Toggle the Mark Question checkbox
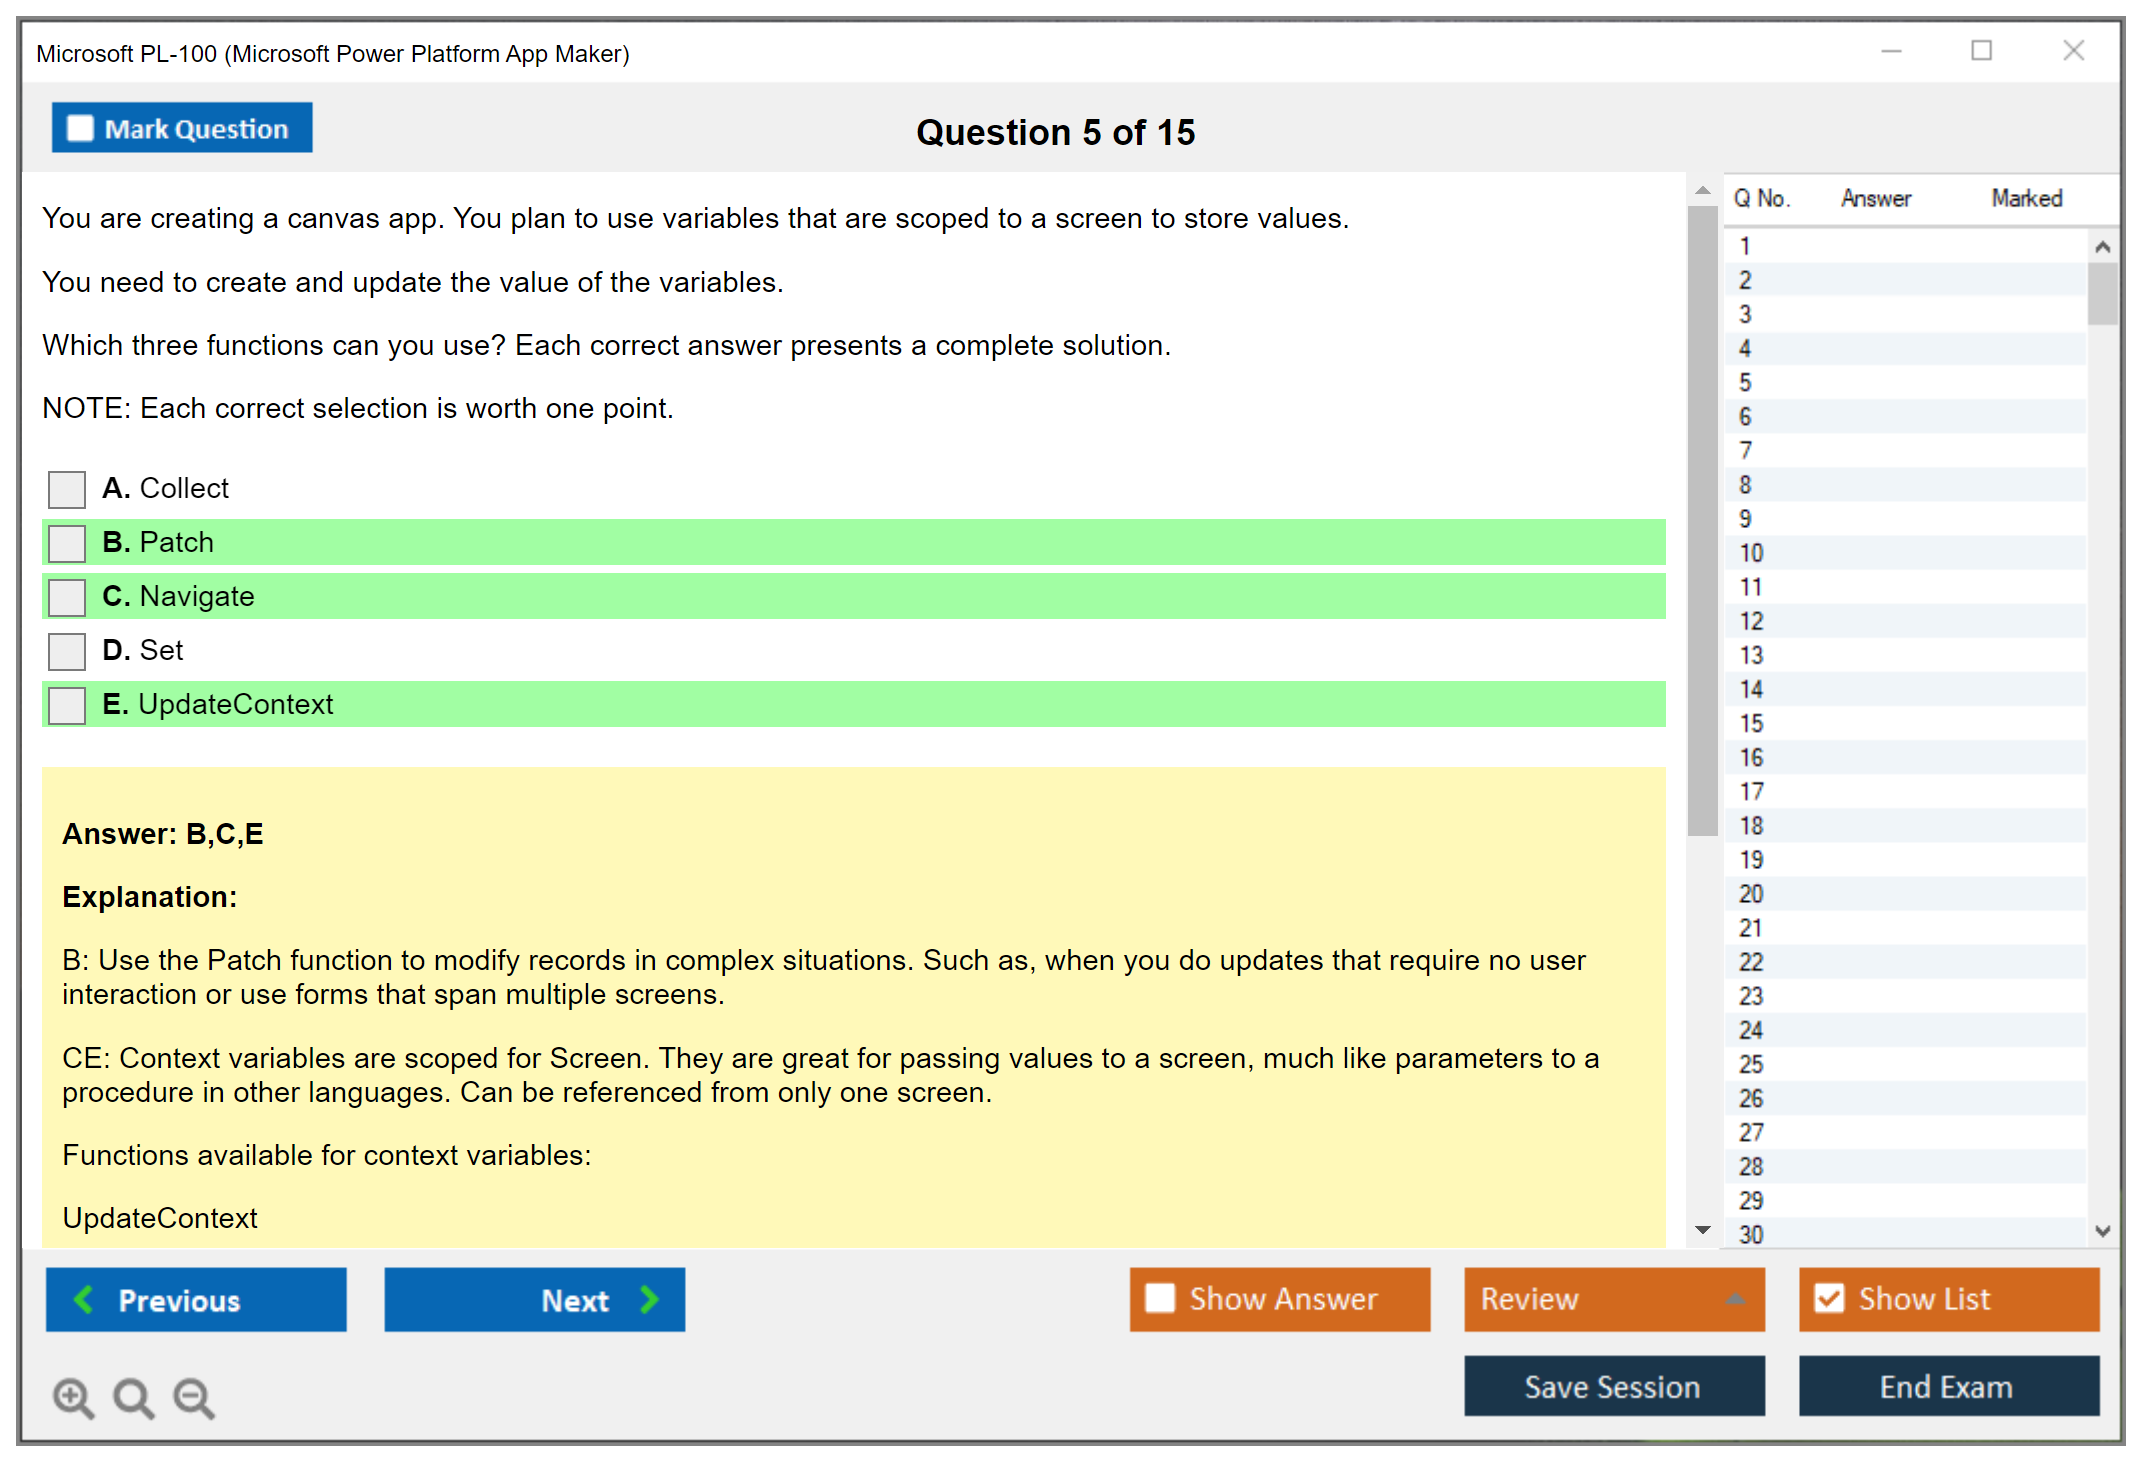The image size is (2150, 1470). click(80, 128)
